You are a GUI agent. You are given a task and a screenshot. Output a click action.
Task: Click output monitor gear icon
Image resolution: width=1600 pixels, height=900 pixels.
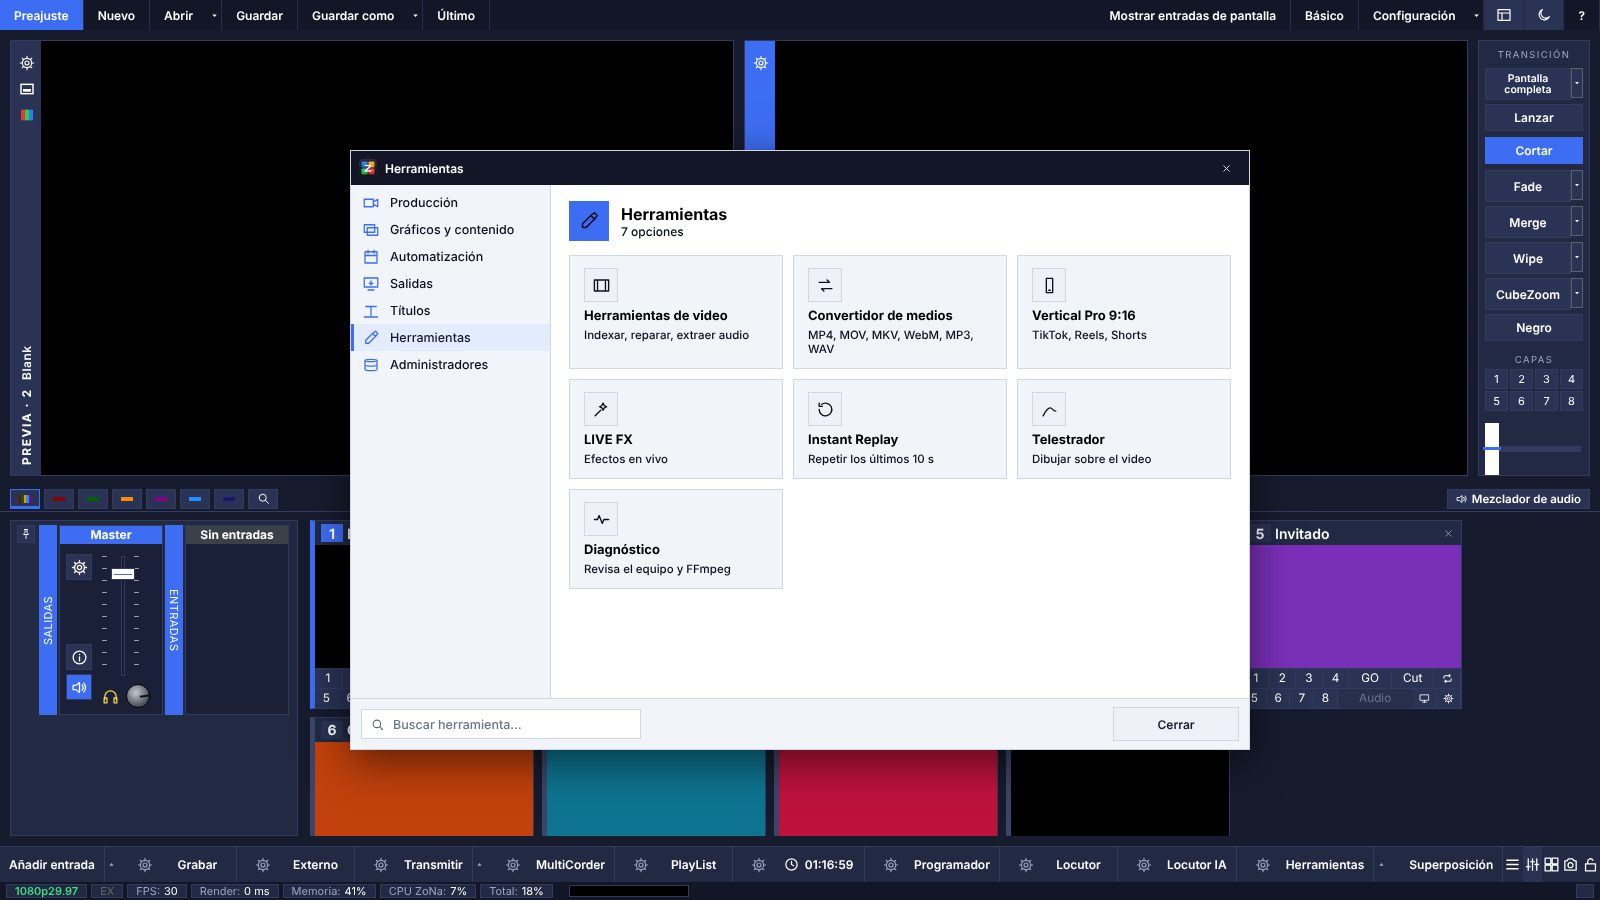(x=761, y=63)
